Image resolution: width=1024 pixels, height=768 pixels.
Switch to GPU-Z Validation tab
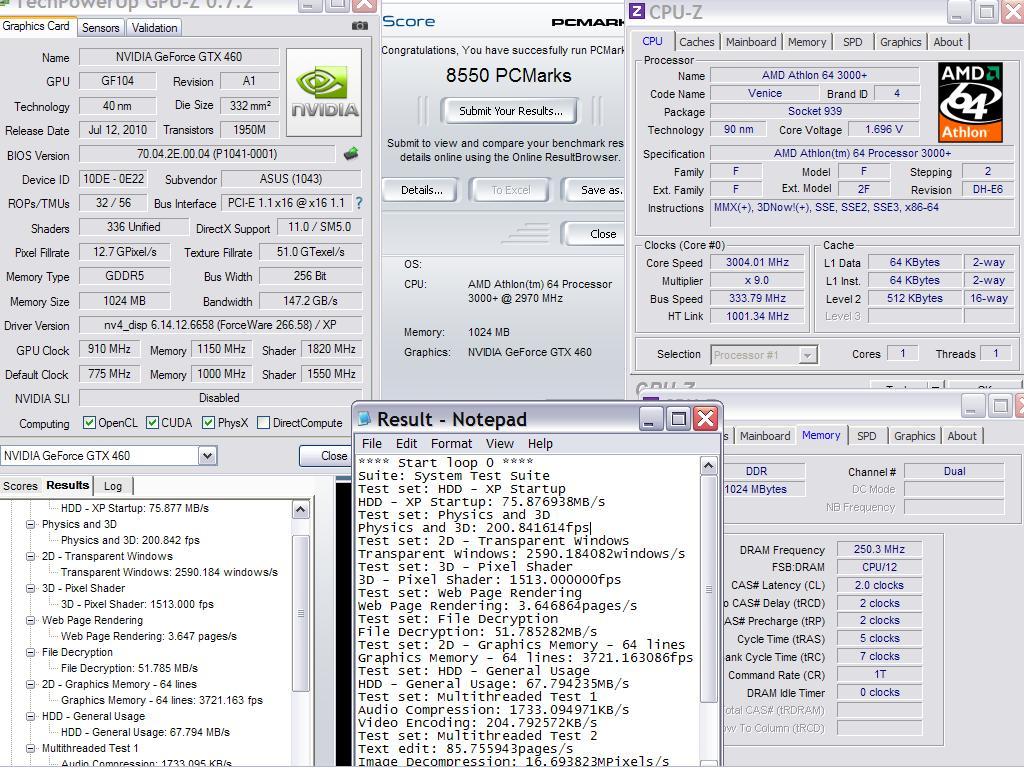pos(154,27)
